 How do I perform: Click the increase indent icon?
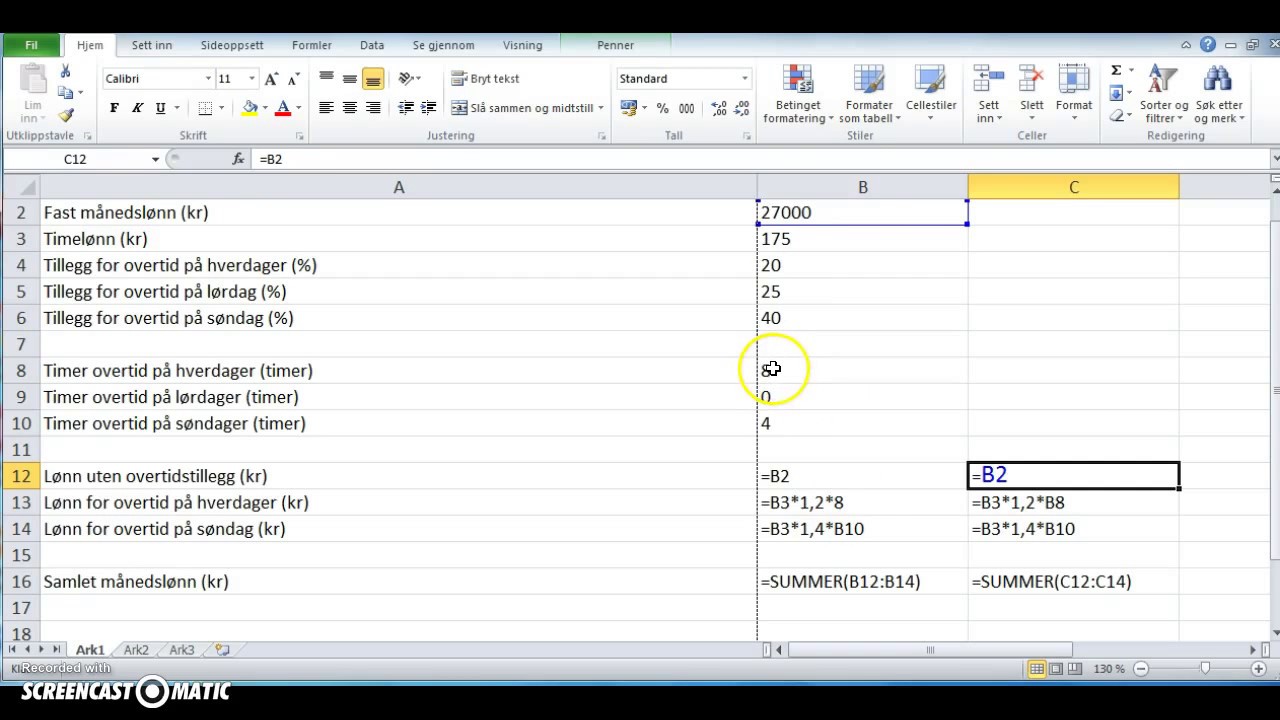[428, 108]
